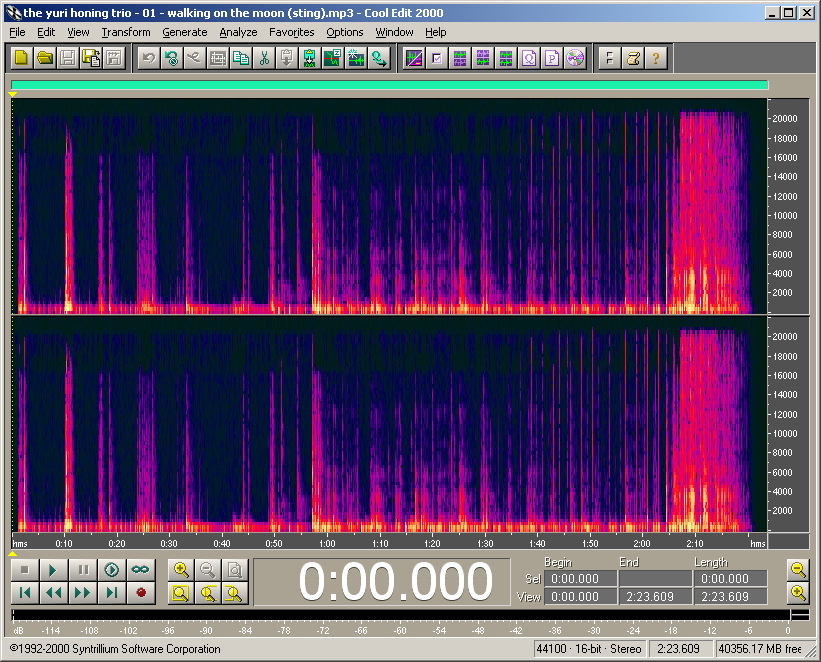Click the green overview display range bar

[x=389, y=85]
